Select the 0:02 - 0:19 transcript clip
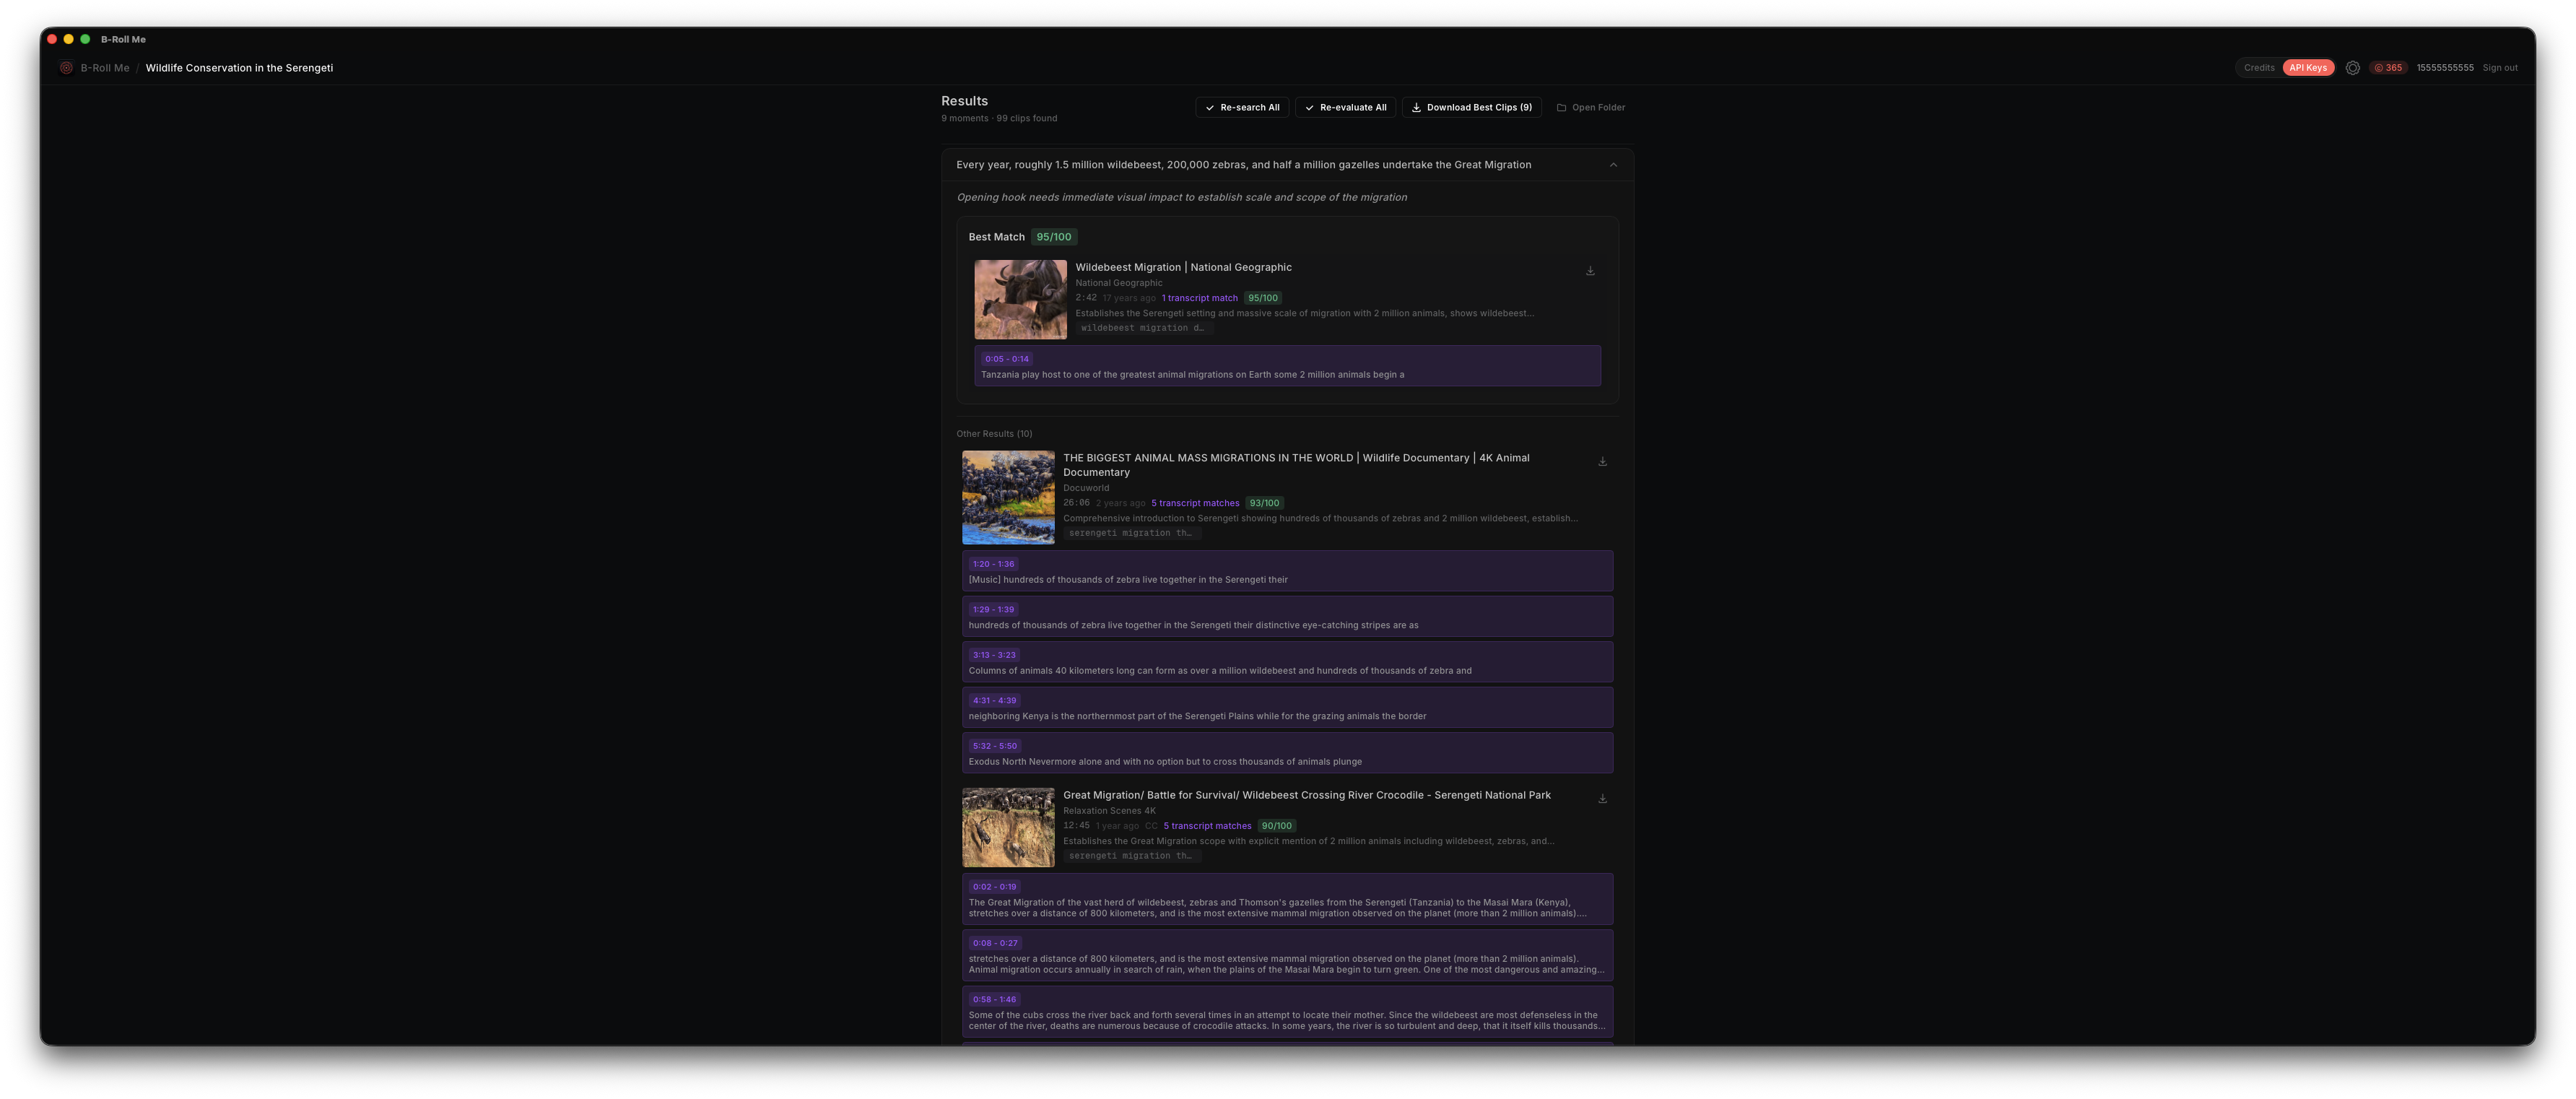The height and width of the screenshot is (1099, 2576). [x=1287, y=899]
